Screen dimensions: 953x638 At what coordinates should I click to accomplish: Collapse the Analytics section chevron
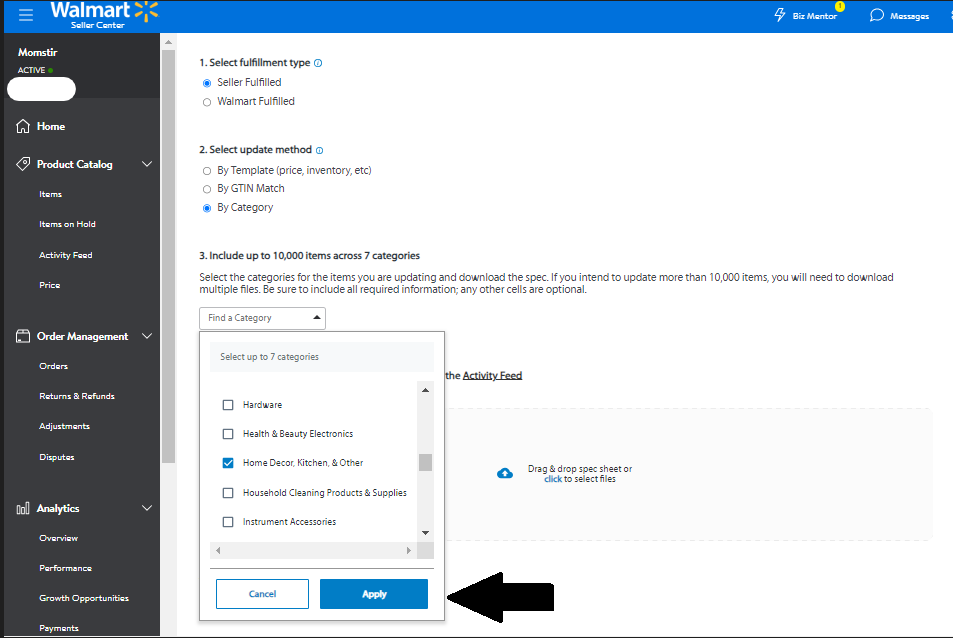pos(146,508)
